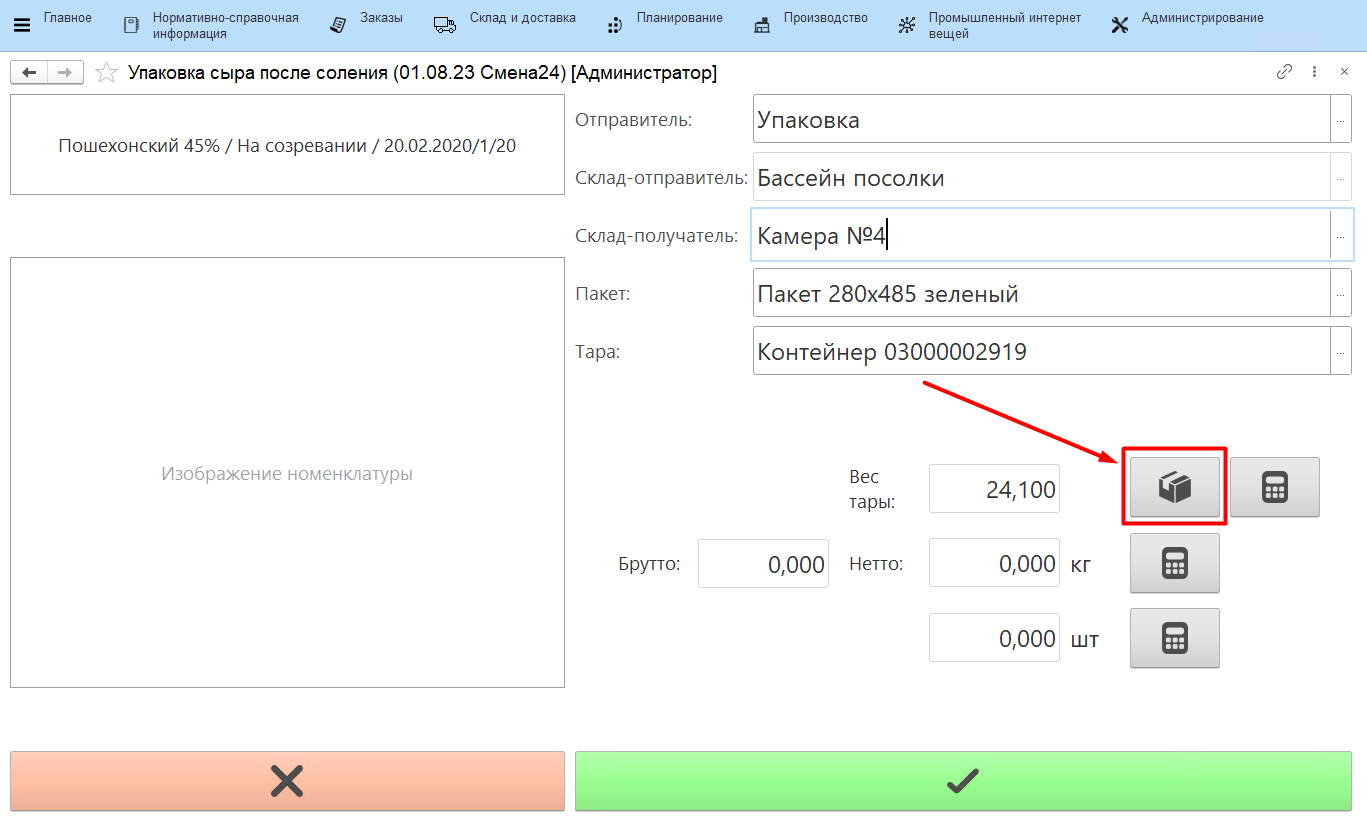
Task: Expand the Отправитель field selector
Action: (x=1340, y=120)
